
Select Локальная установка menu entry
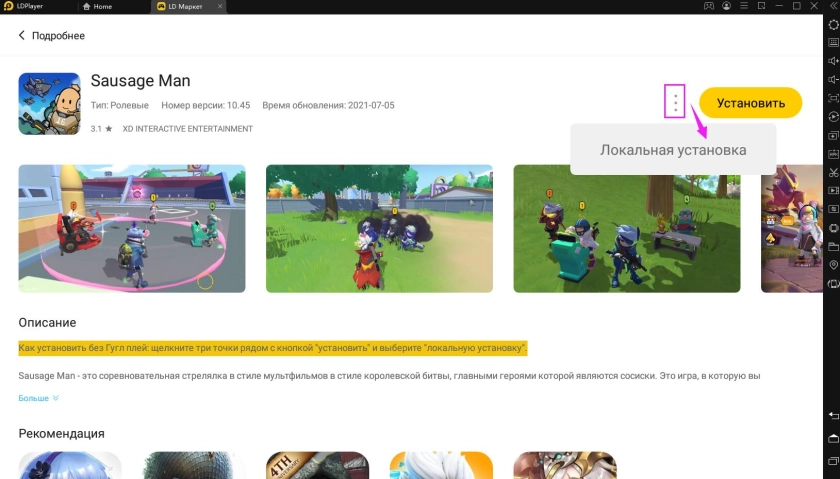click(x=673, y=150)
